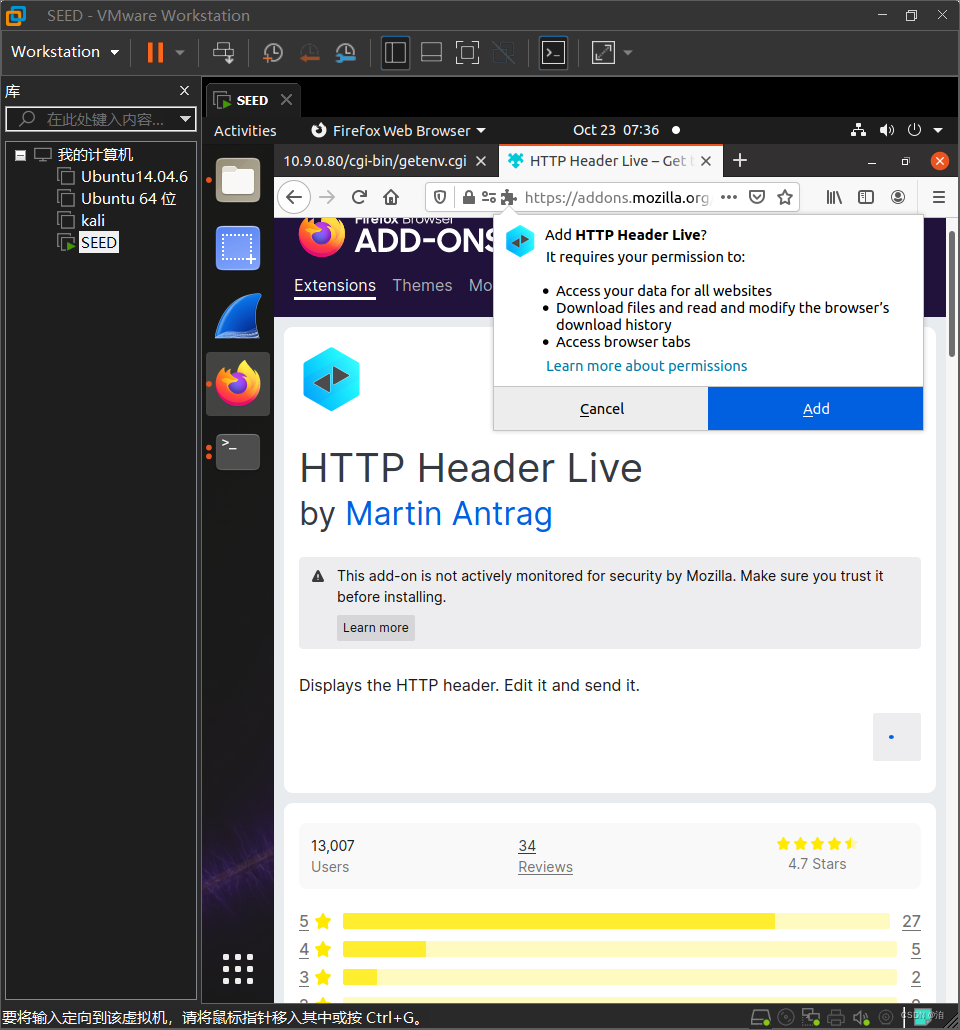Toggle Firefox sidebars

tap(866, 197)
